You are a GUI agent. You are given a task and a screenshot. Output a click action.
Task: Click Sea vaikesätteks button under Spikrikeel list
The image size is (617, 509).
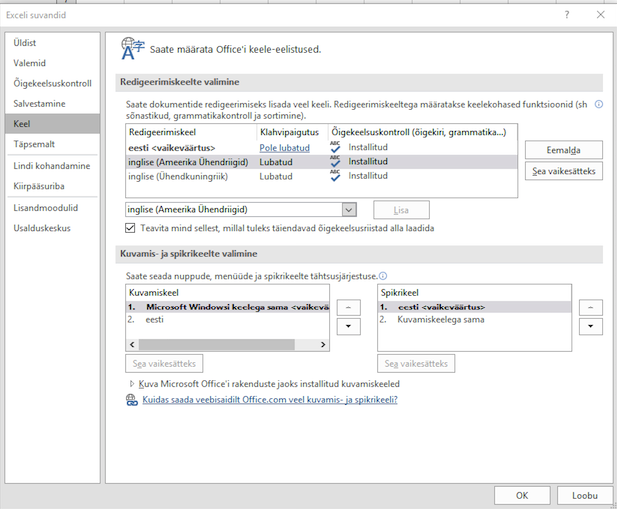point(416,363)
